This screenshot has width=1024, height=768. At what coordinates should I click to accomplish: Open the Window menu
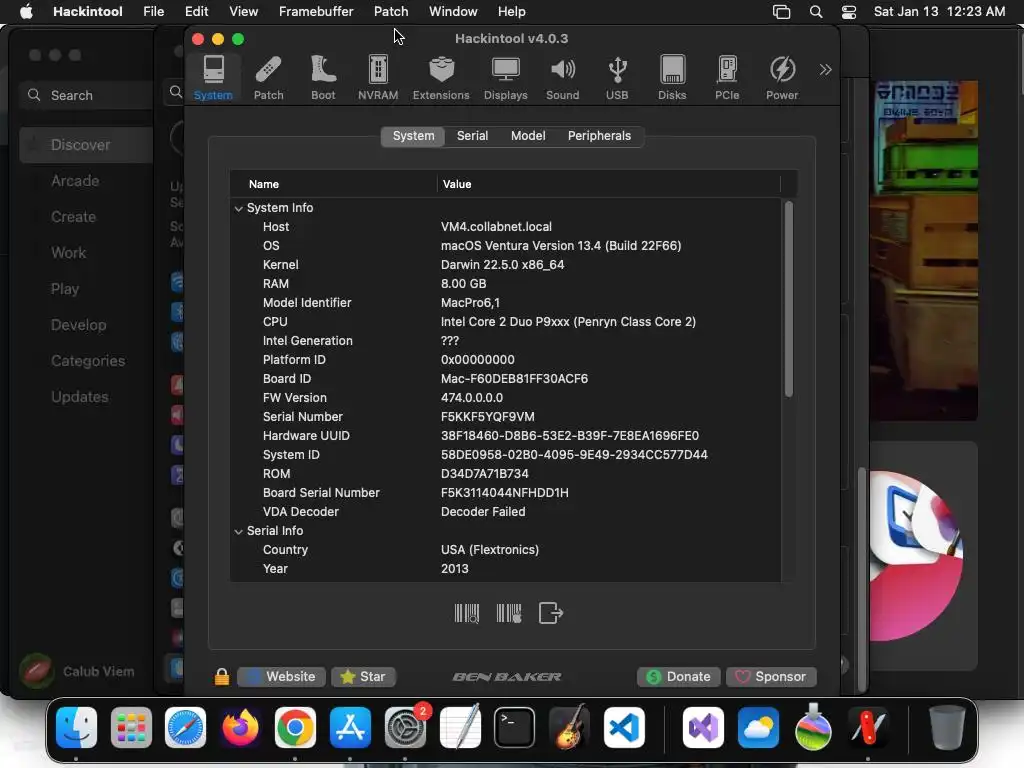coord(453,11)
